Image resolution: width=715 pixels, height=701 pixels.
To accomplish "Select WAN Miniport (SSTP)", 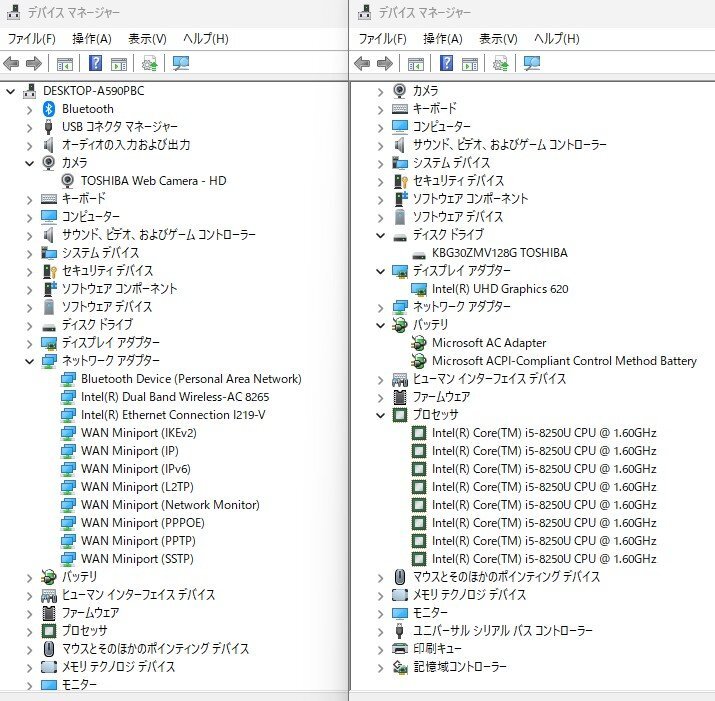I will 137,559.
